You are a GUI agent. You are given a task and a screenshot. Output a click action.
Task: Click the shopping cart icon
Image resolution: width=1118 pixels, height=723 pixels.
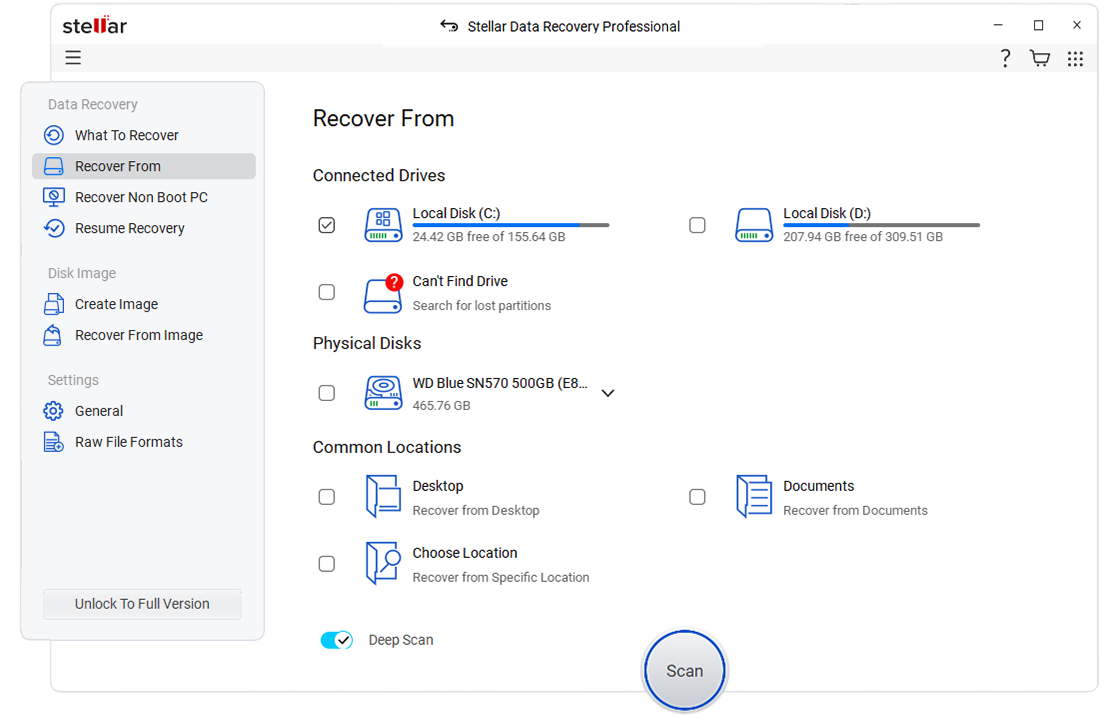(x=1039, y=58)
